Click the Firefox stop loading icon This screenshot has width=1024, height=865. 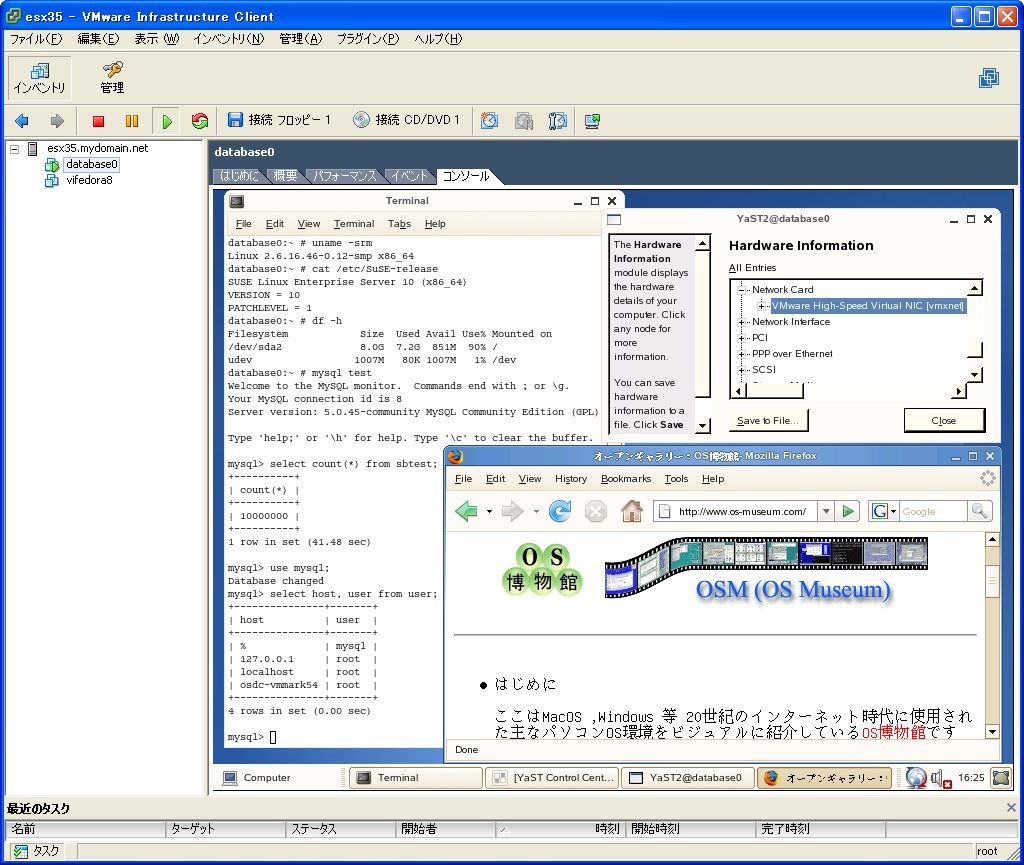596,511
